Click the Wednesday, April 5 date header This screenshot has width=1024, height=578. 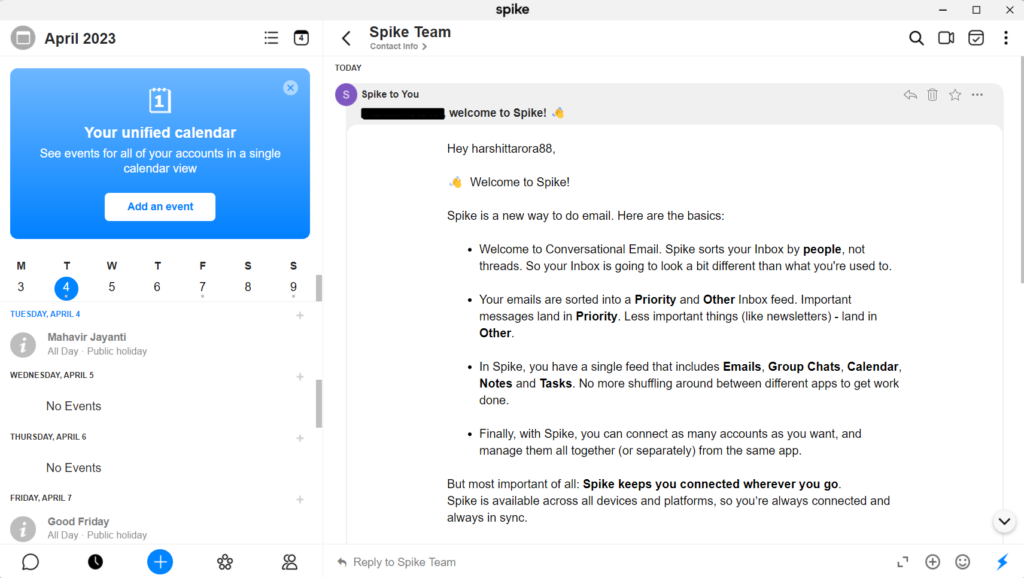(52, 376)
